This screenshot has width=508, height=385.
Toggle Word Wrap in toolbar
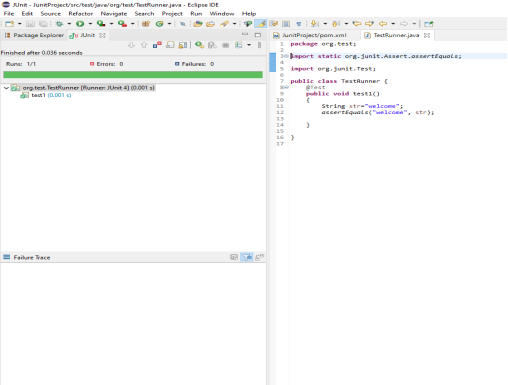274,24
